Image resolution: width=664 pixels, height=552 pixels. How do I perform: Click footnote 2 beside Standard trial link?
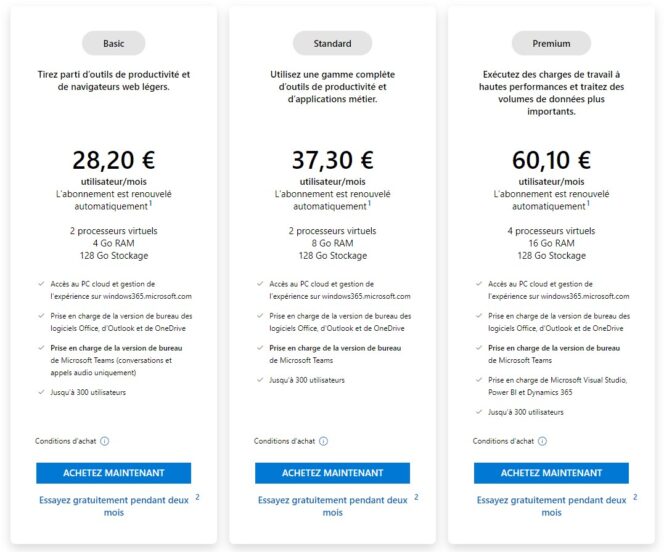(x=416, y=497)
